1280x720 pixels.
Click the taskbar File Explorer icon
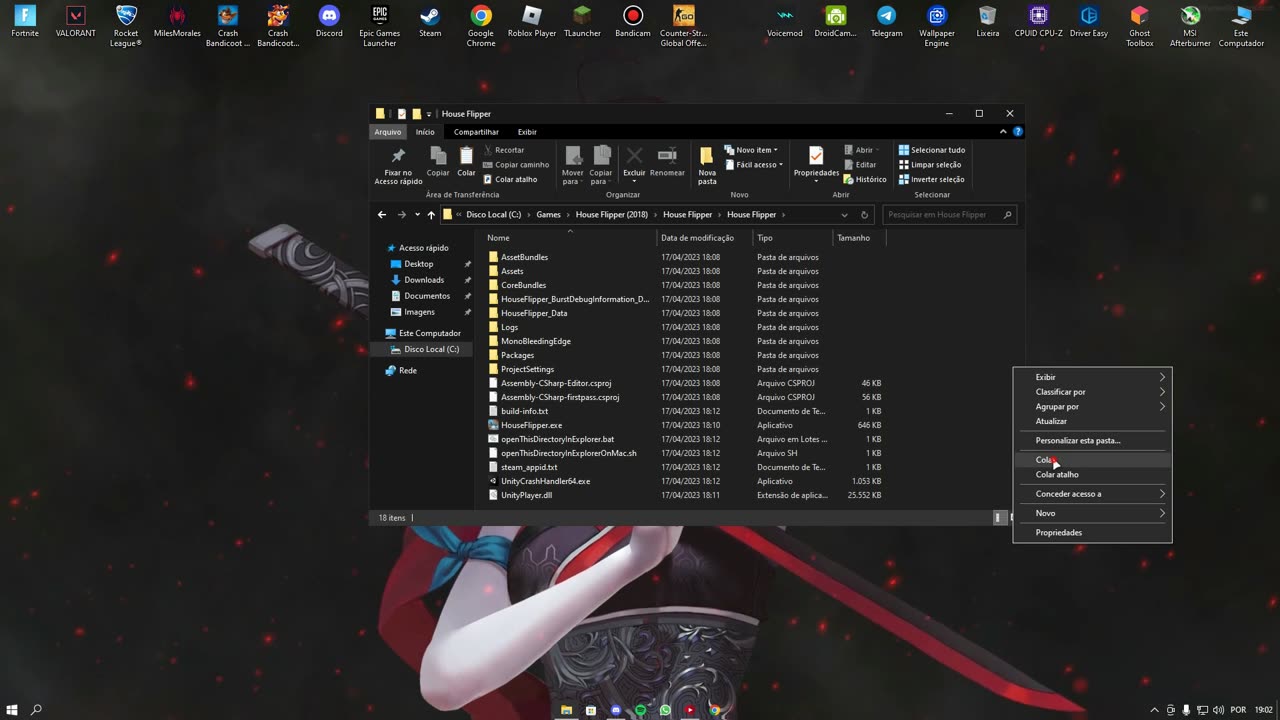click(x=567, y=710)
